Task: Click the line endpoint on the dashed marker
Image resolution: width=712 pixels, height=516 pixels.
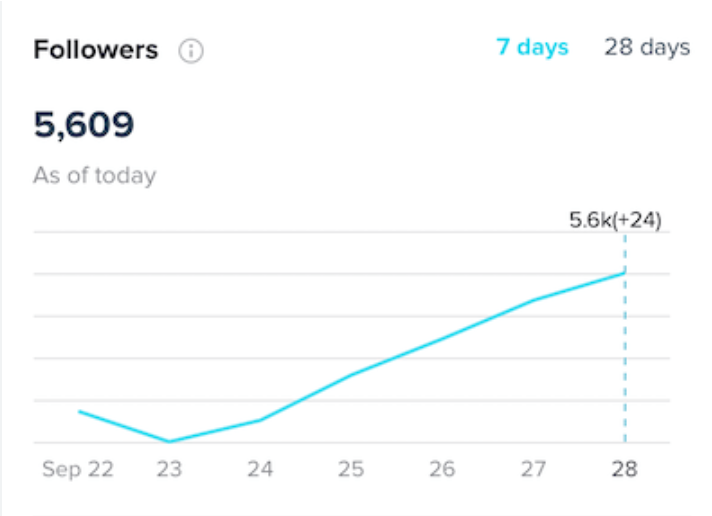Action: [625, 271]
